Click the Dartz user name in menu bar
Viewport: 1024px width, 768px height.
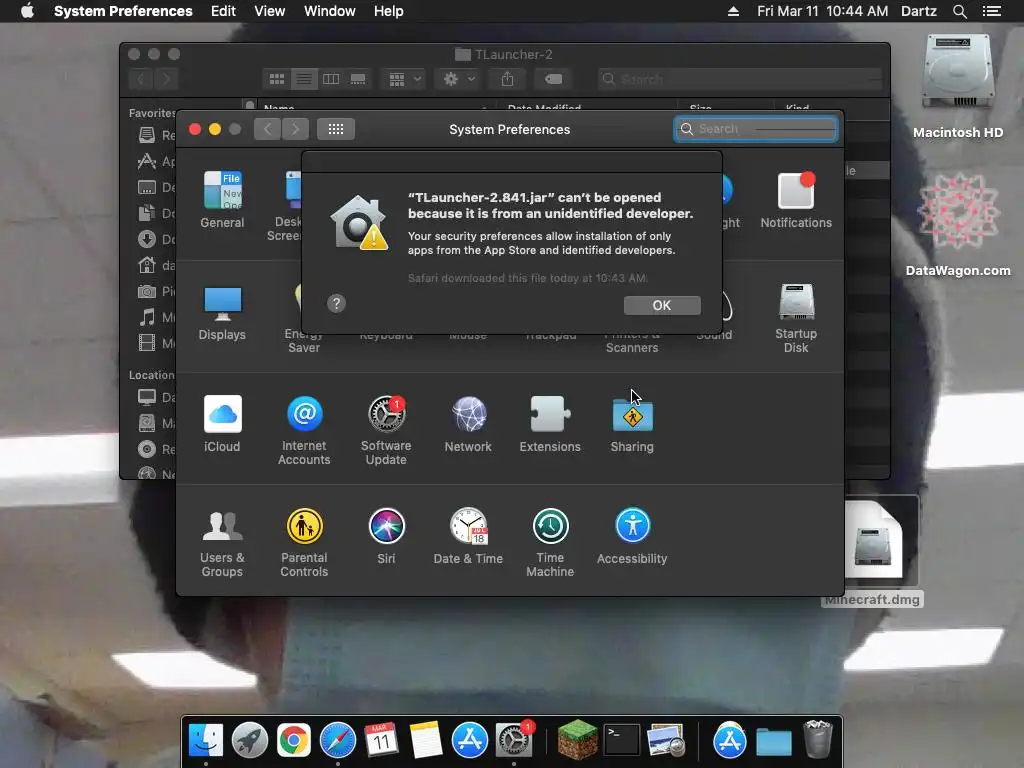(x=918, y=11)
